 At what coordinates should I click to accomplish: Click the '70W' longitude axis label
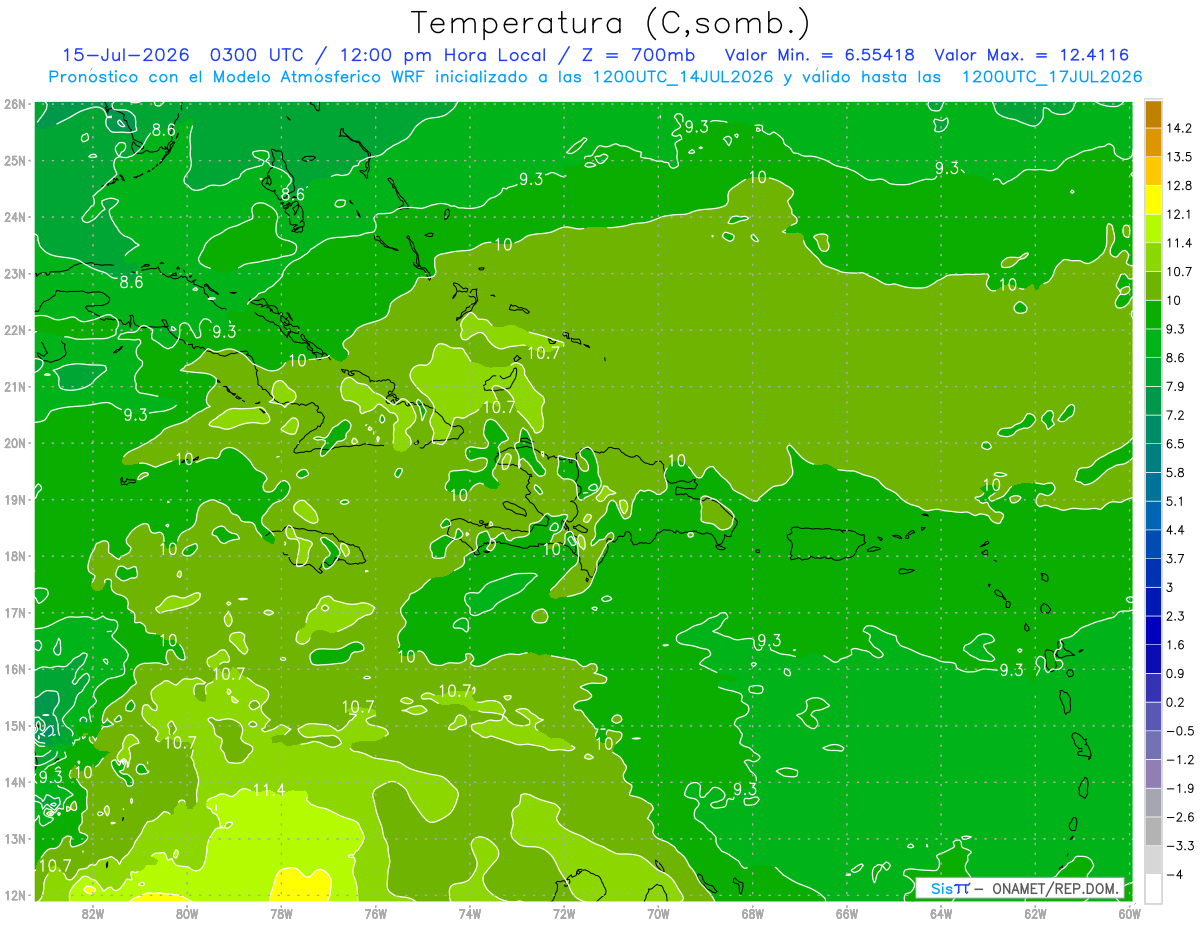click(x=658, y=912)
